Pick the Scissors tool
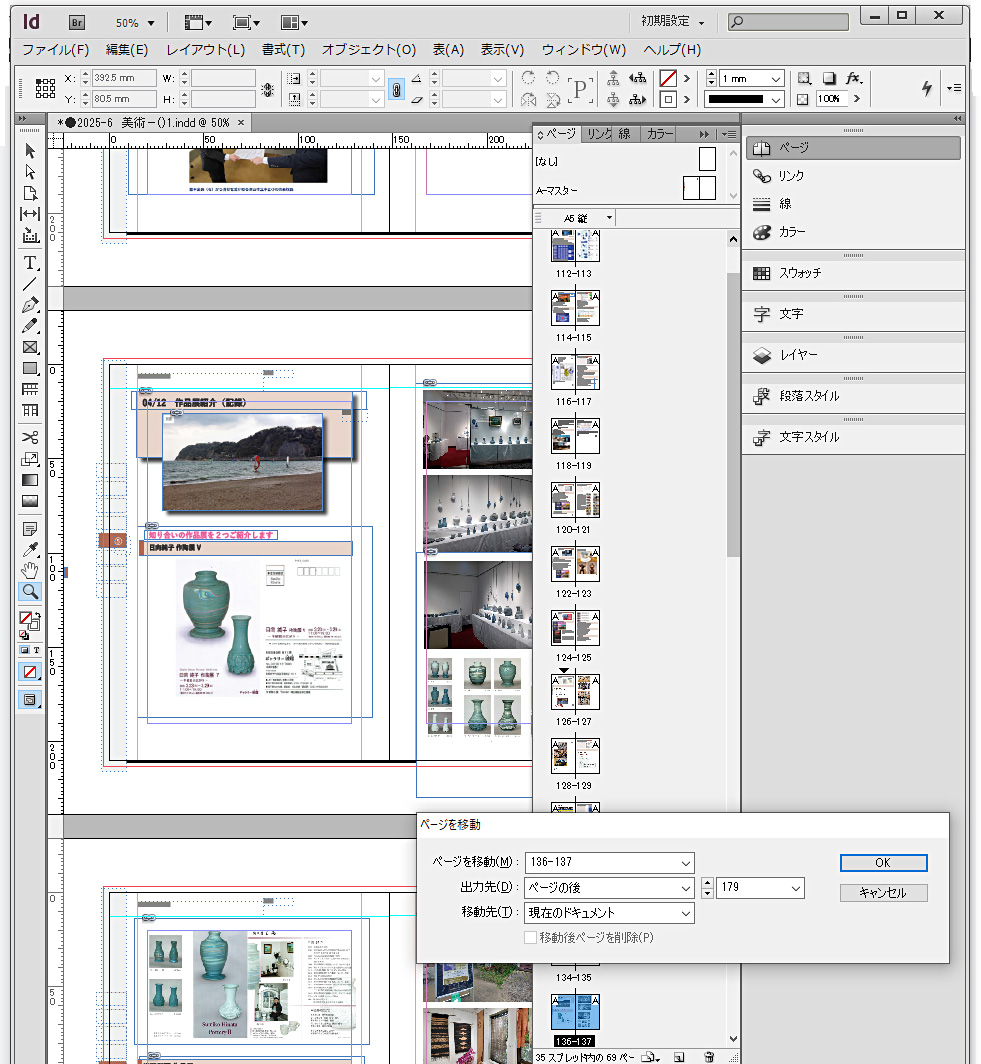Image resolution: width=981 pixels, height=1064 pixels. click(30, 437)
